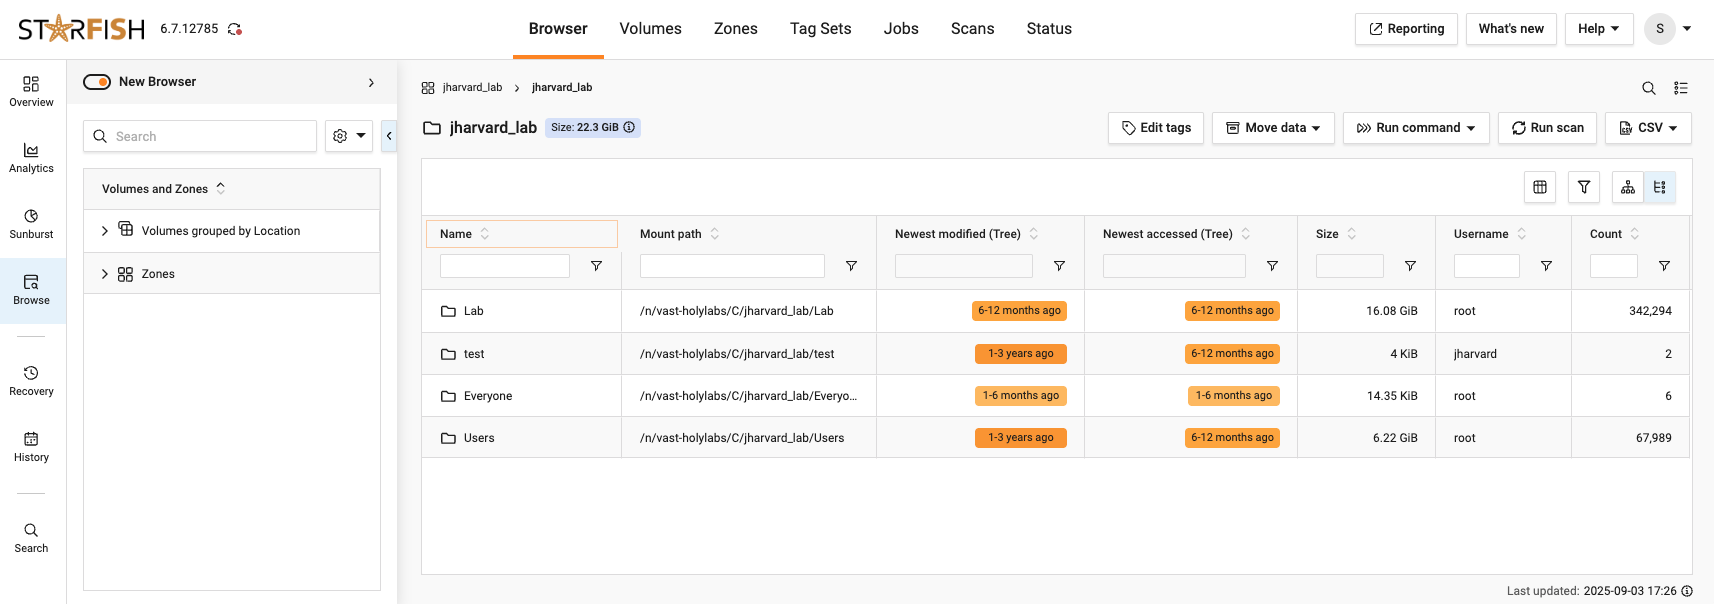This screenshot has width=1714, height=604.
Task: Click the size info icon beside 22.3 GiB
Action: (x=629, y=127)
